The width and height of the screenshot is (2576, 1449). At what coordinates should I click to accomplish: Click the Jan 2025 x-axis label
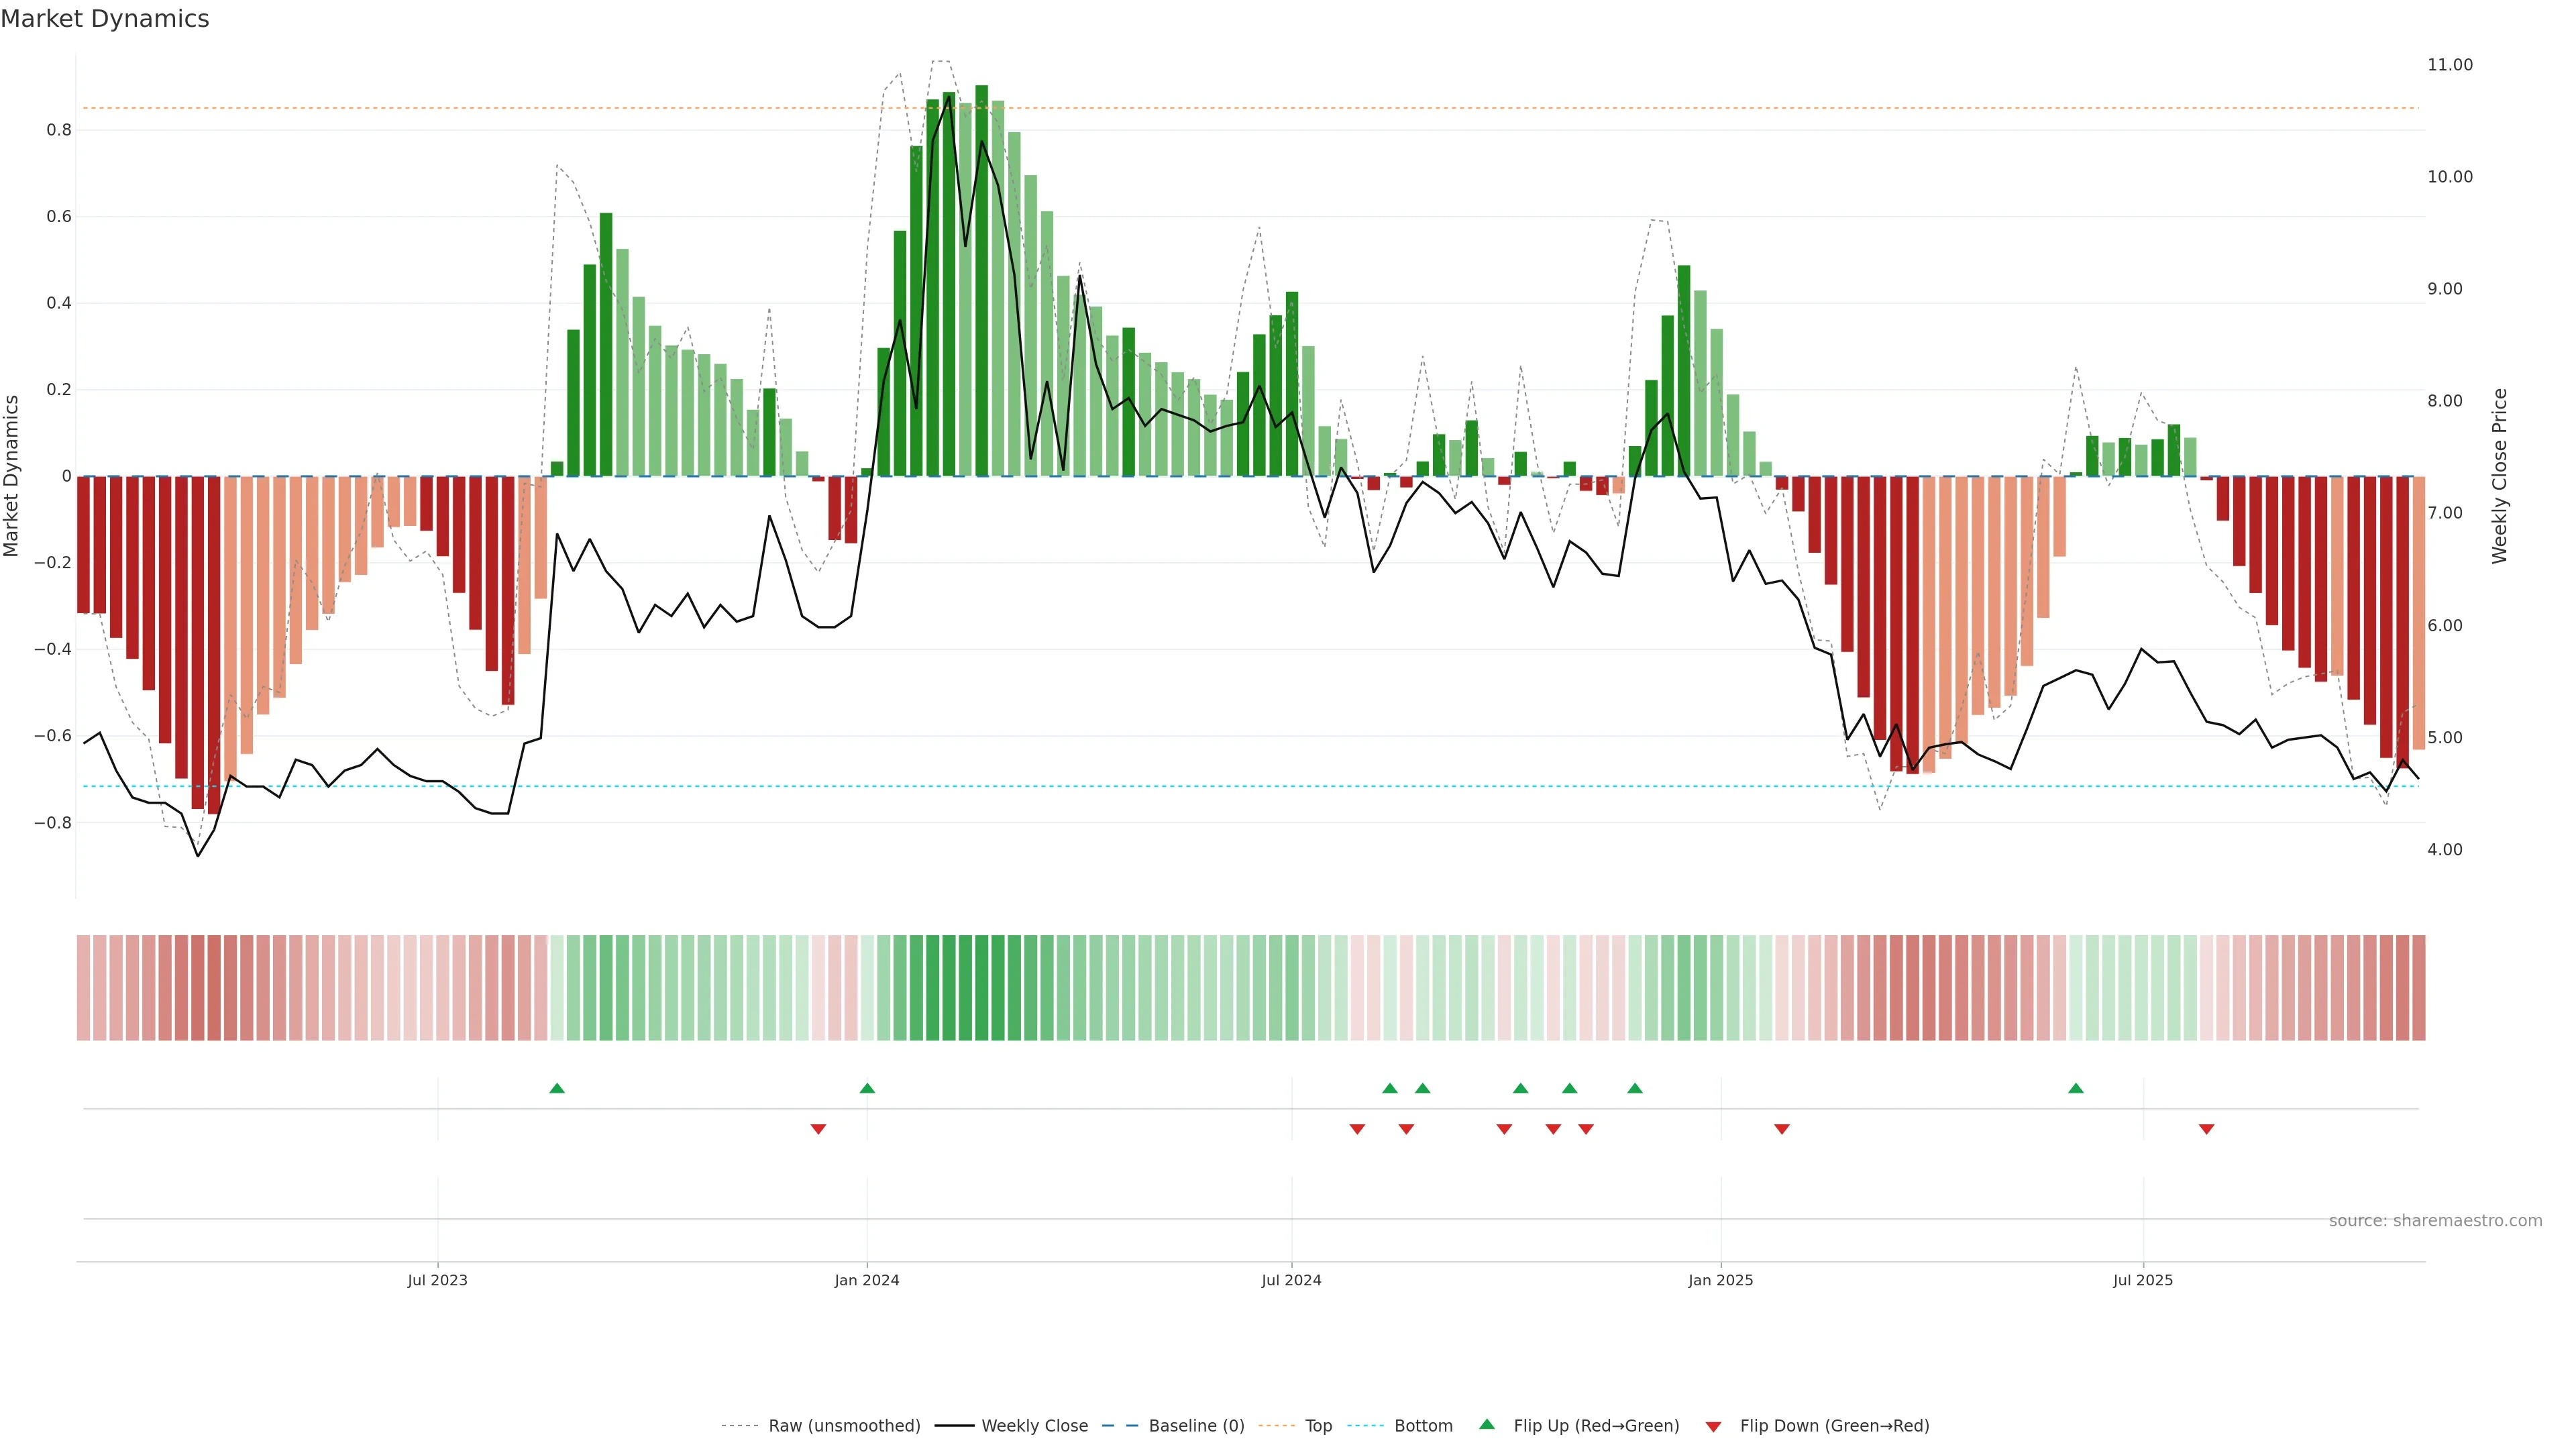coord(1720,1280)
